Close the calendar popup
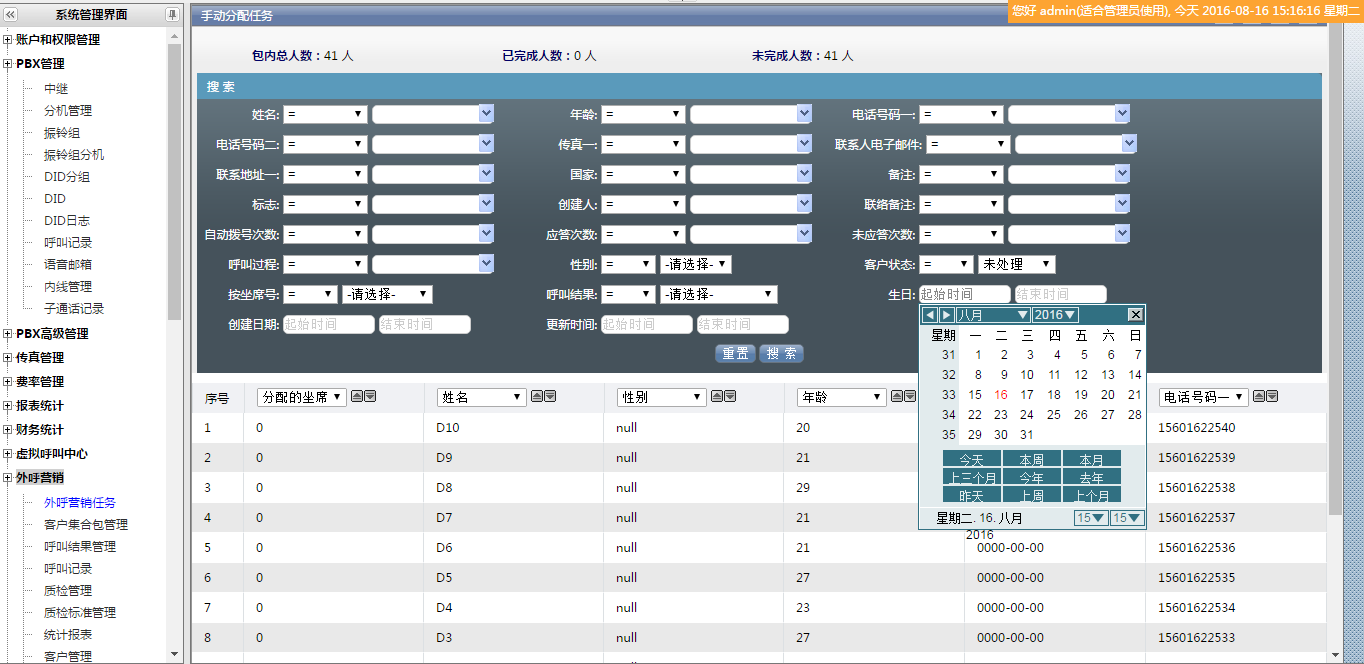The height and width of the screenshot is (664, 1364). click(x=1135, y=315)
